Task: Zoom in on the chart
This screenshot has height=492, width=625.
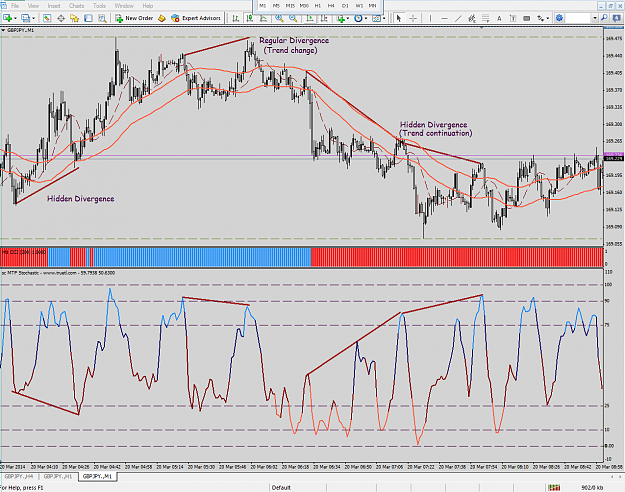Action: 279,18
